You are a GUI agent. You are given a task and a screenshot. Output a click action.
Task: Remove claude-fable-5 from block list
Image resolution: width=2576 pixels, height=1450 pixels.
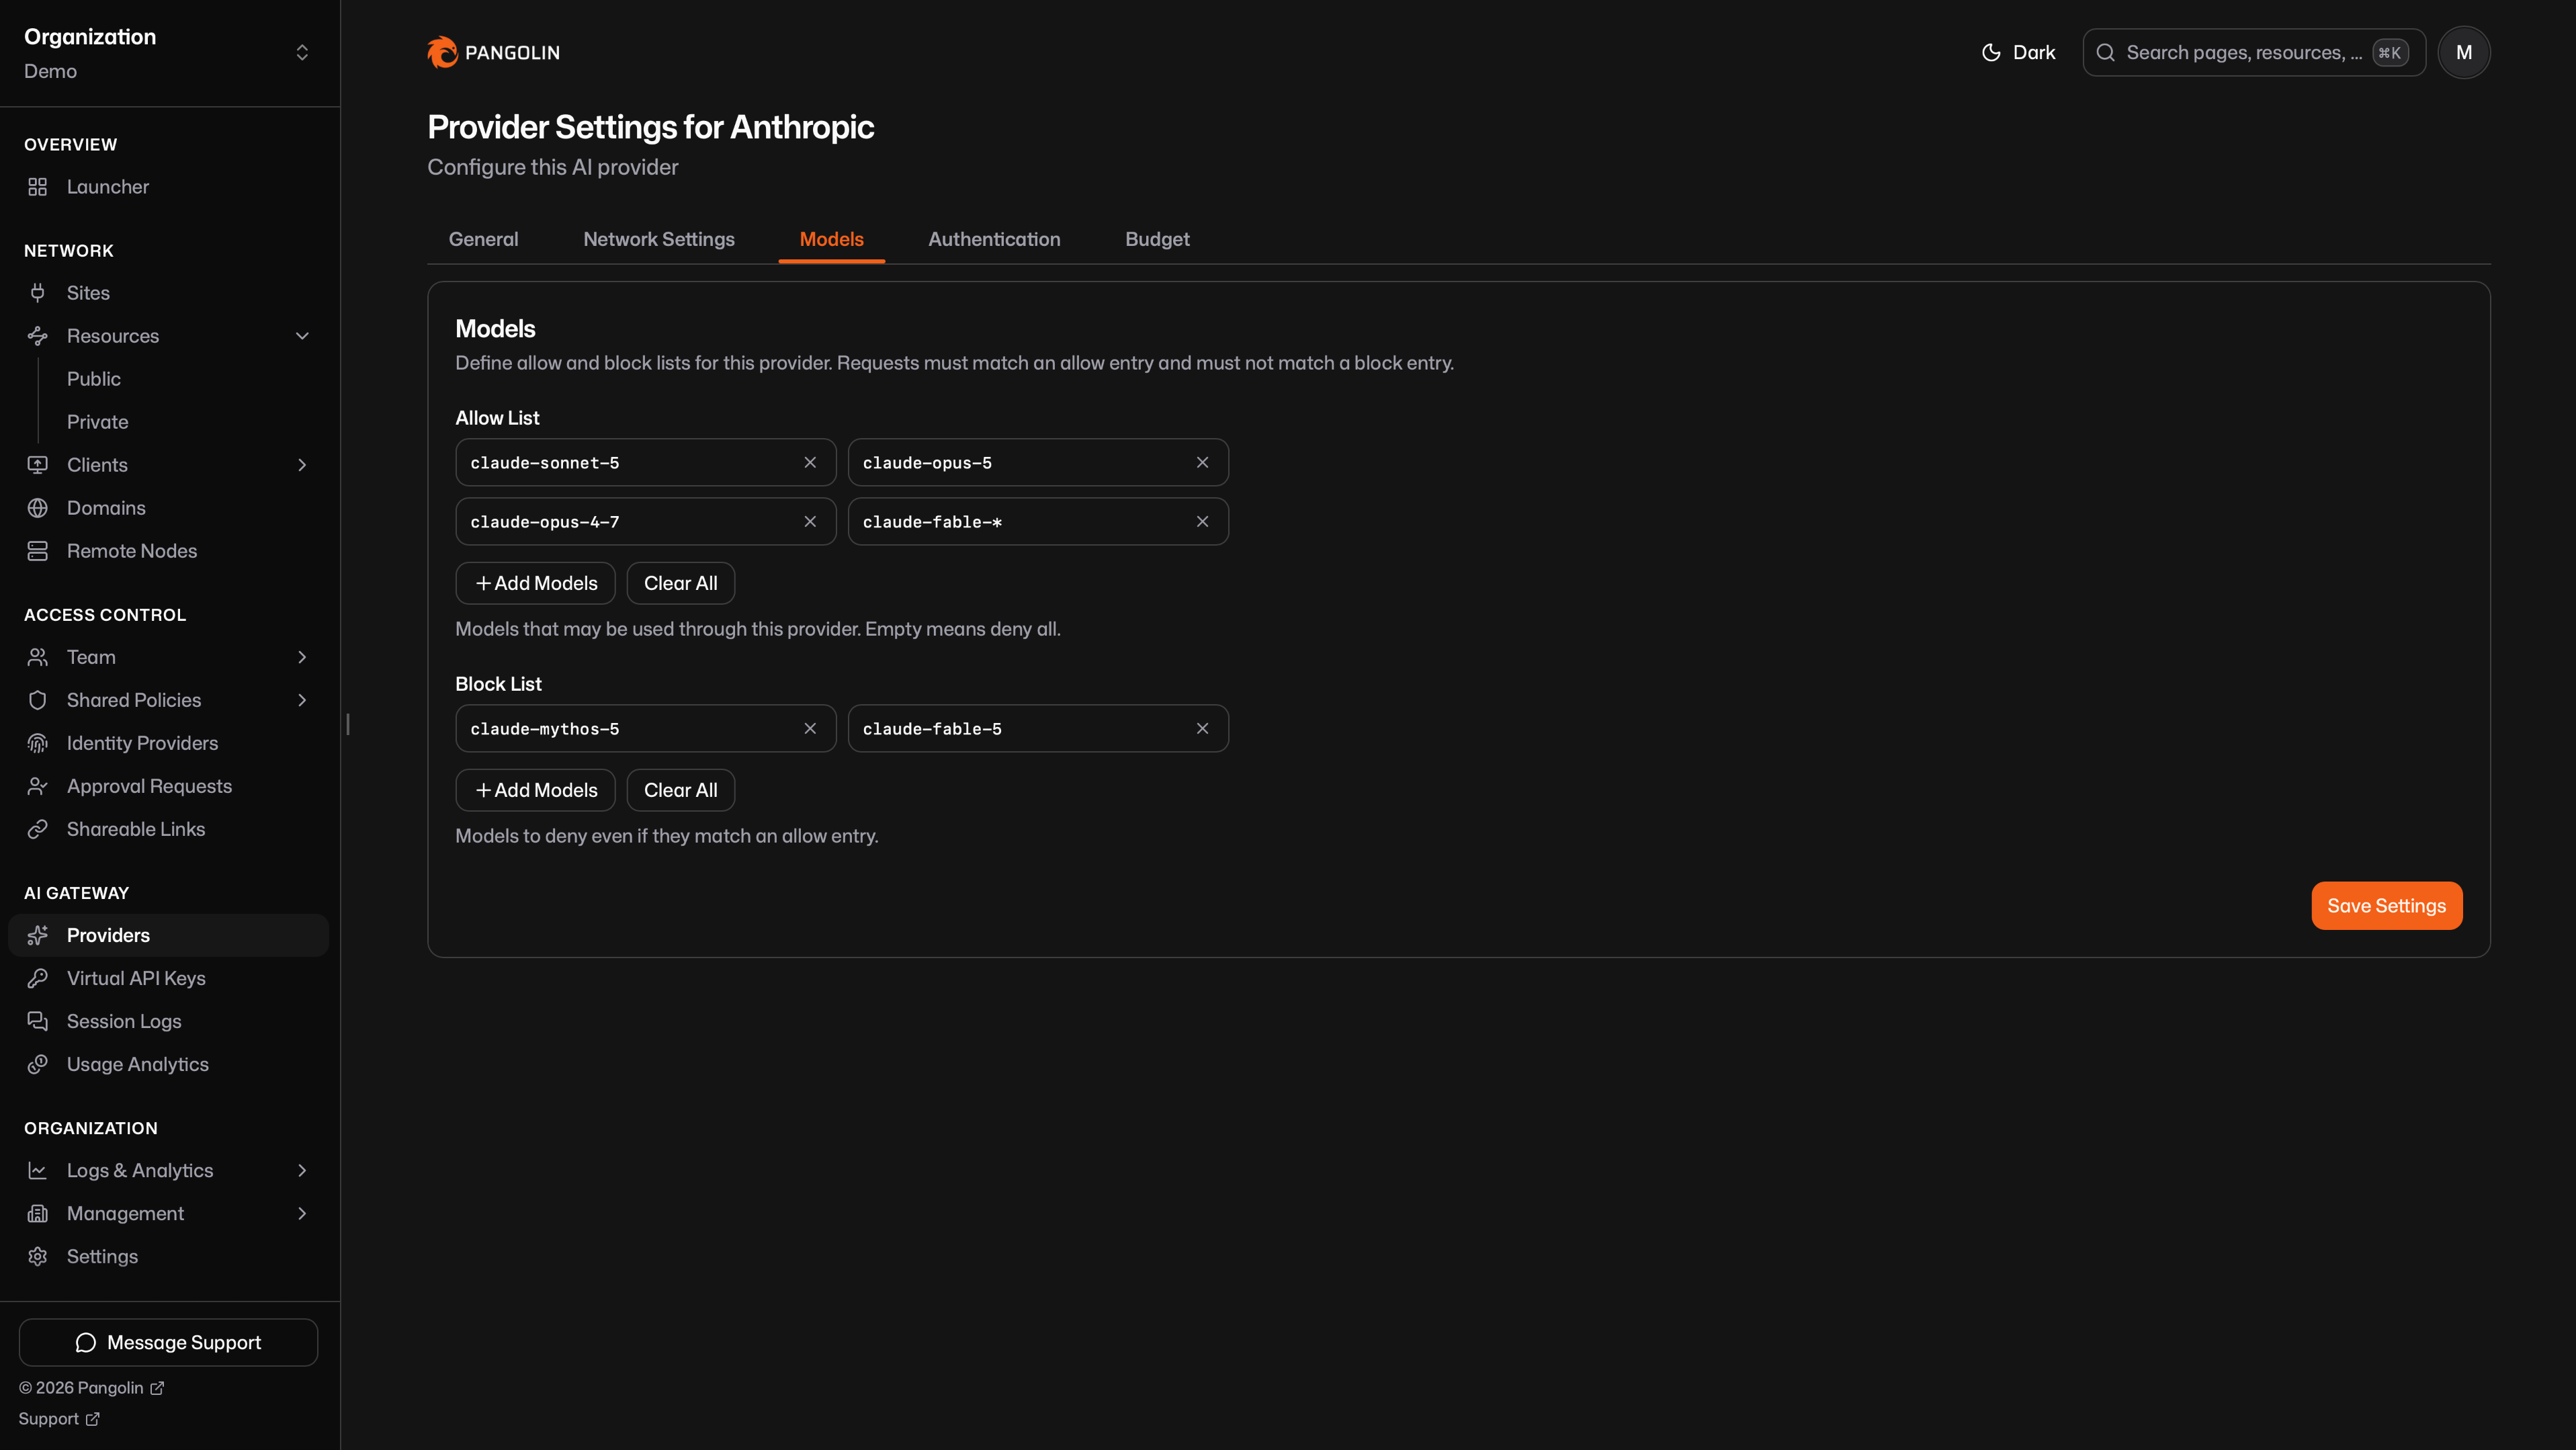click(1202, 728)
